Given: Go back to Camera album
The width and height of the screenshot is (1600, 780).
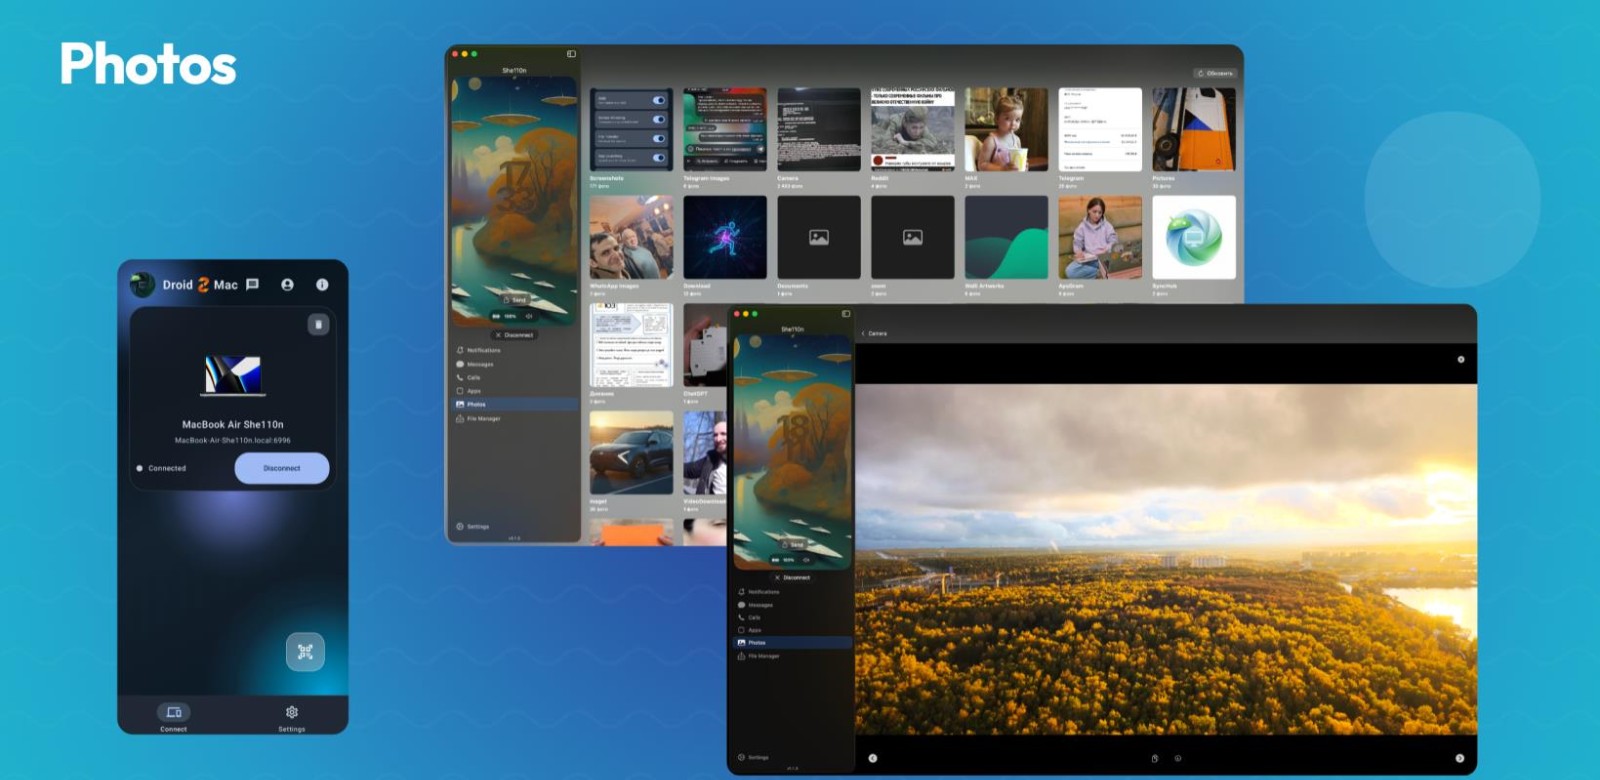Looking at the screenshot, I should coord(873,333).
